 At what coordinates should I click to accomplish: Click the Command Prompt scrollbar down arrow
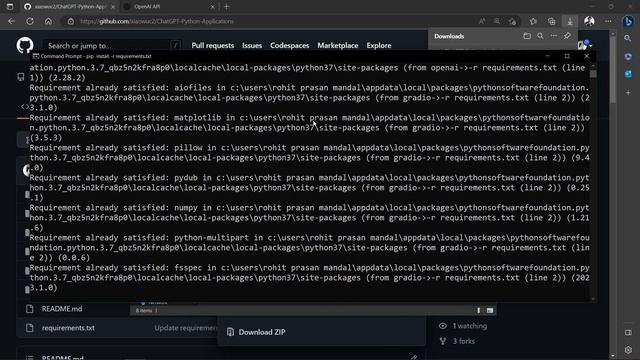point(593,299)
